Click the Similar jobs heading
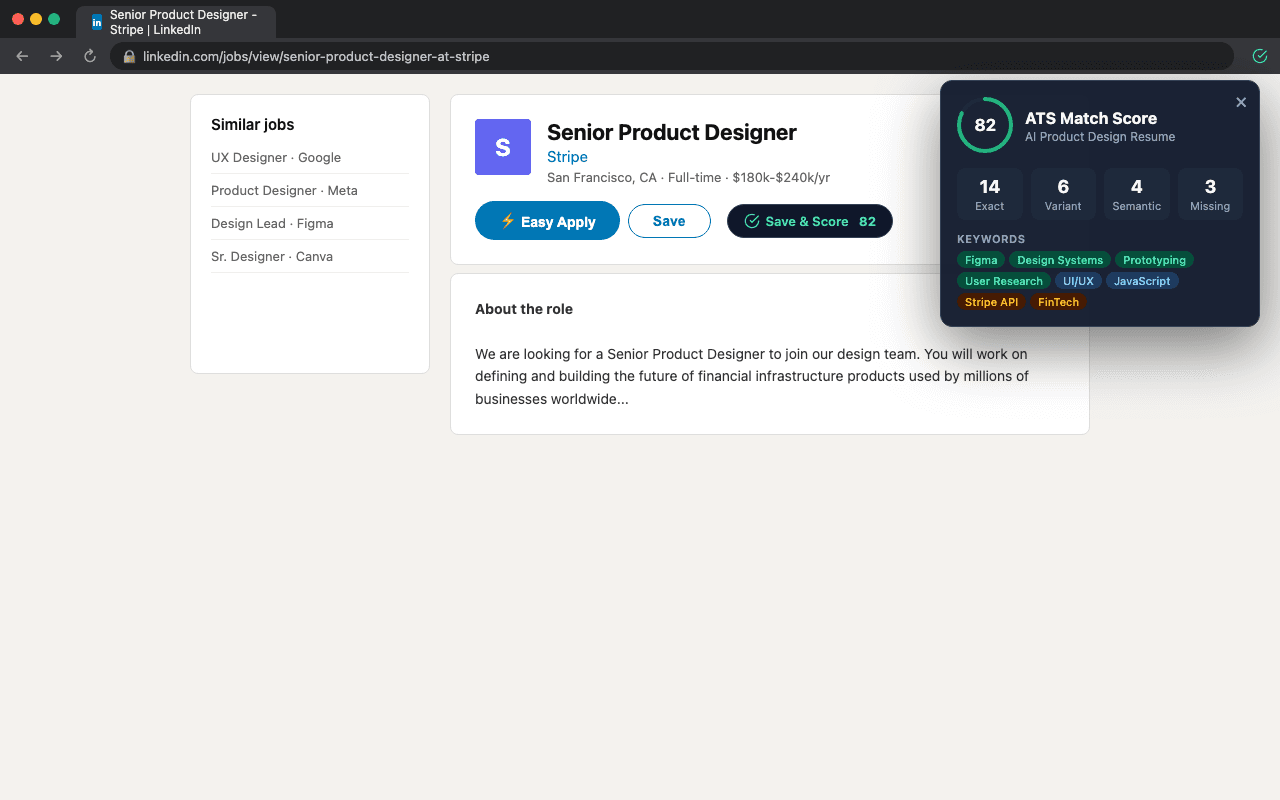The width and height of the screenshot is (1280, 800). point(252,125)
